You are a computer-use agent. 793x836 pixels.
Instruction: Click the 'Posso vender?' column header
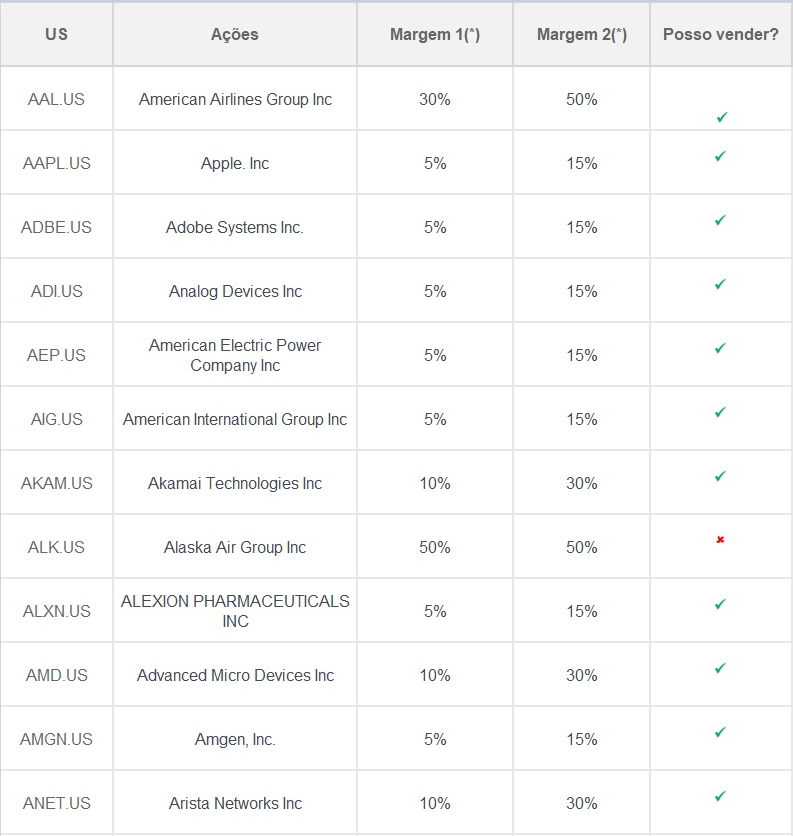pyautogui.click(x=720, y=34)
